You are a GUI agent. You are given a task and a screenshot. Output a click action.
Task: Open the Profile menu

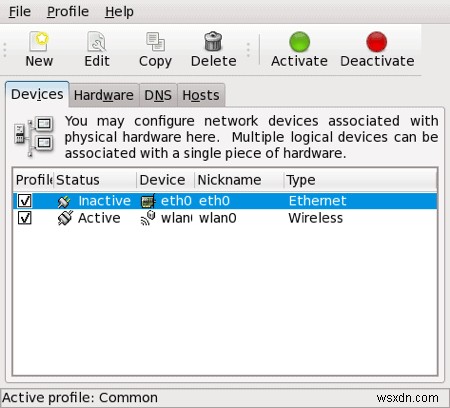tap(68, 12)
